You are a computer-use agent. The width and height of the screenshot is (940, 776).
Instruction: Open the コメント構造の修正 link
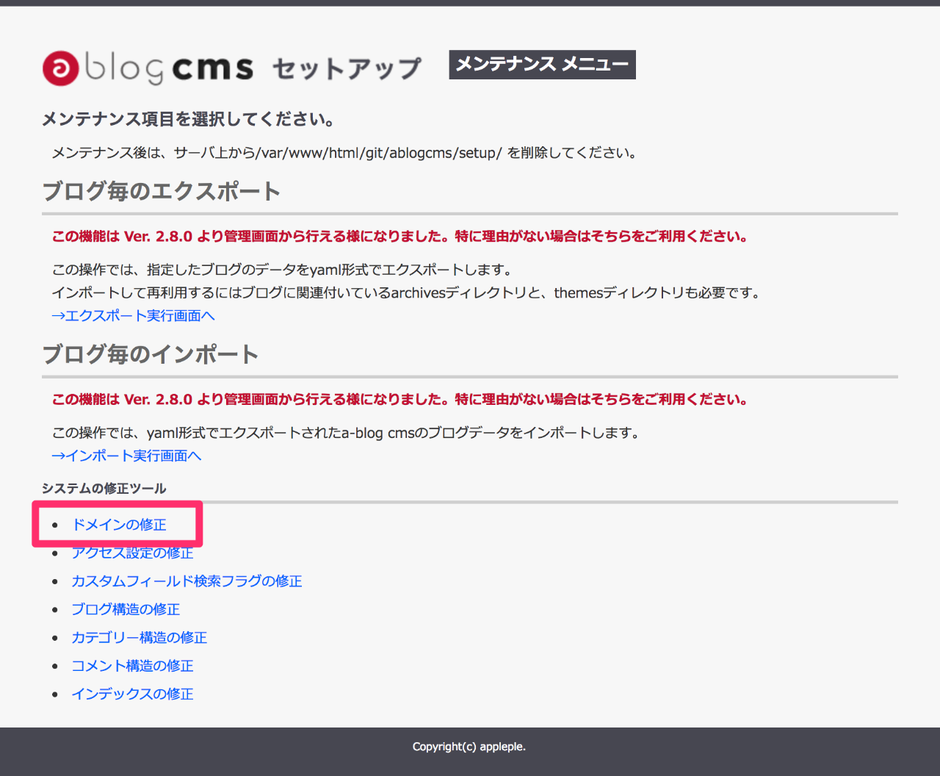click(131, 665)
